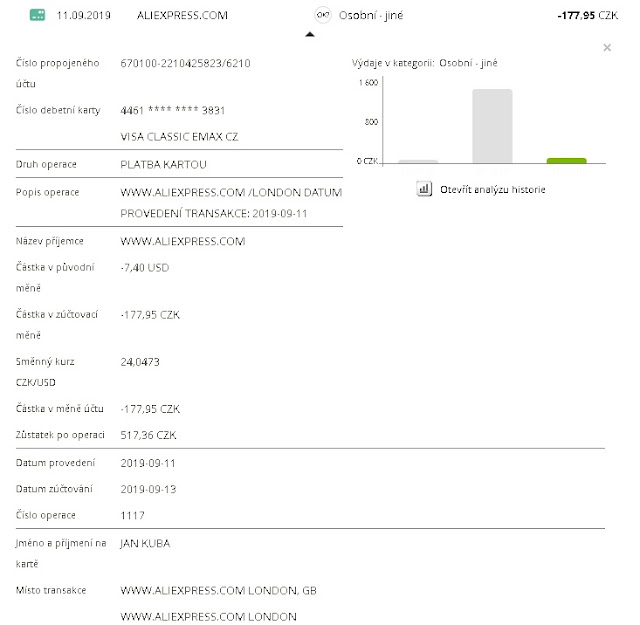Click VISA CLASSIC EMAX CZ text
This screenshot has width=640, height=625.
click(x=179, y=137)
